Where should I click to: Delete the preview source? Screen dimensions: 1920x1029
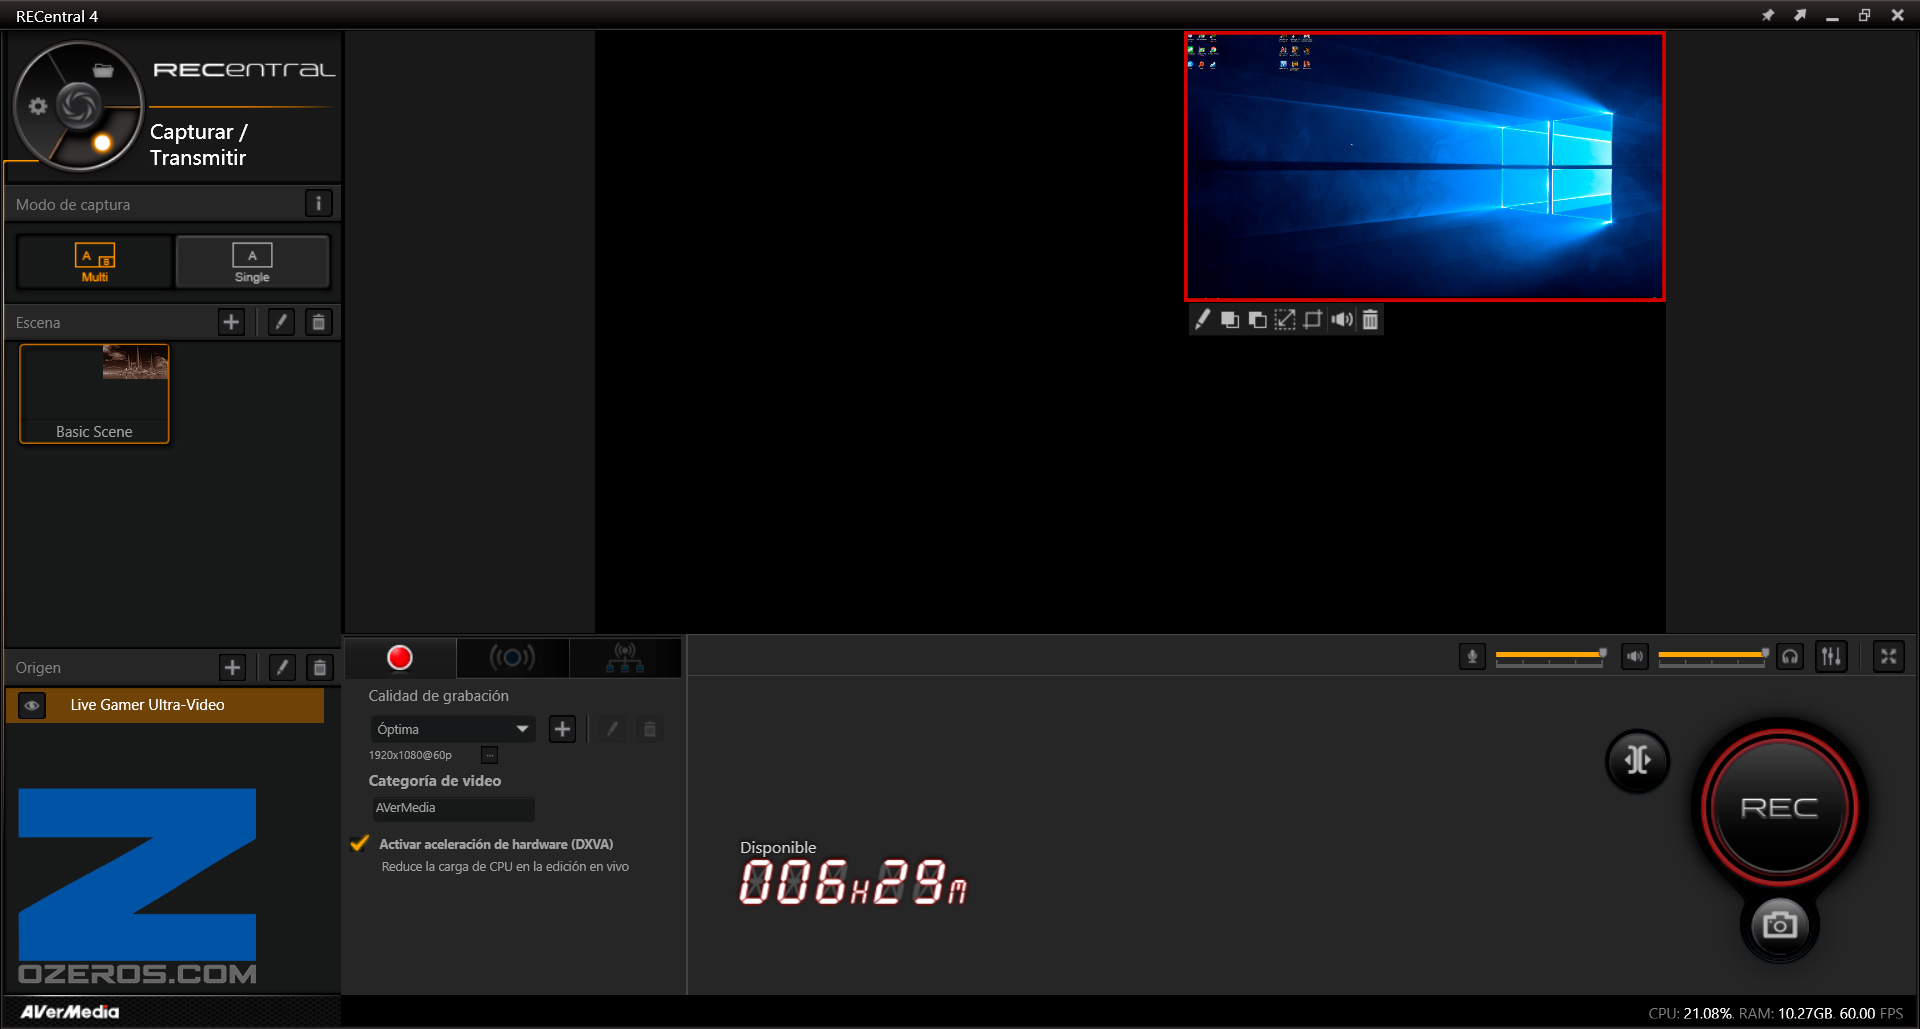[x=1370, y=319]
